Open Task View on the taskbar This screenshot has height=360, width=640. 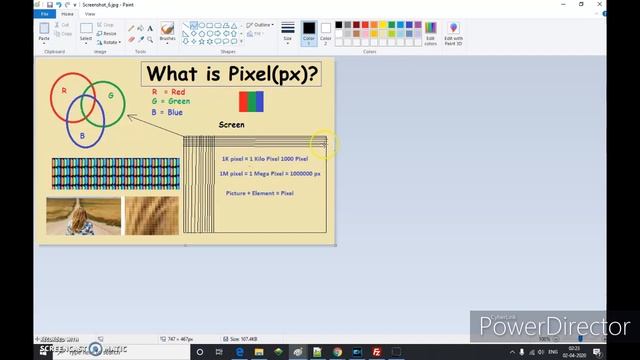[x=219, y=352]
